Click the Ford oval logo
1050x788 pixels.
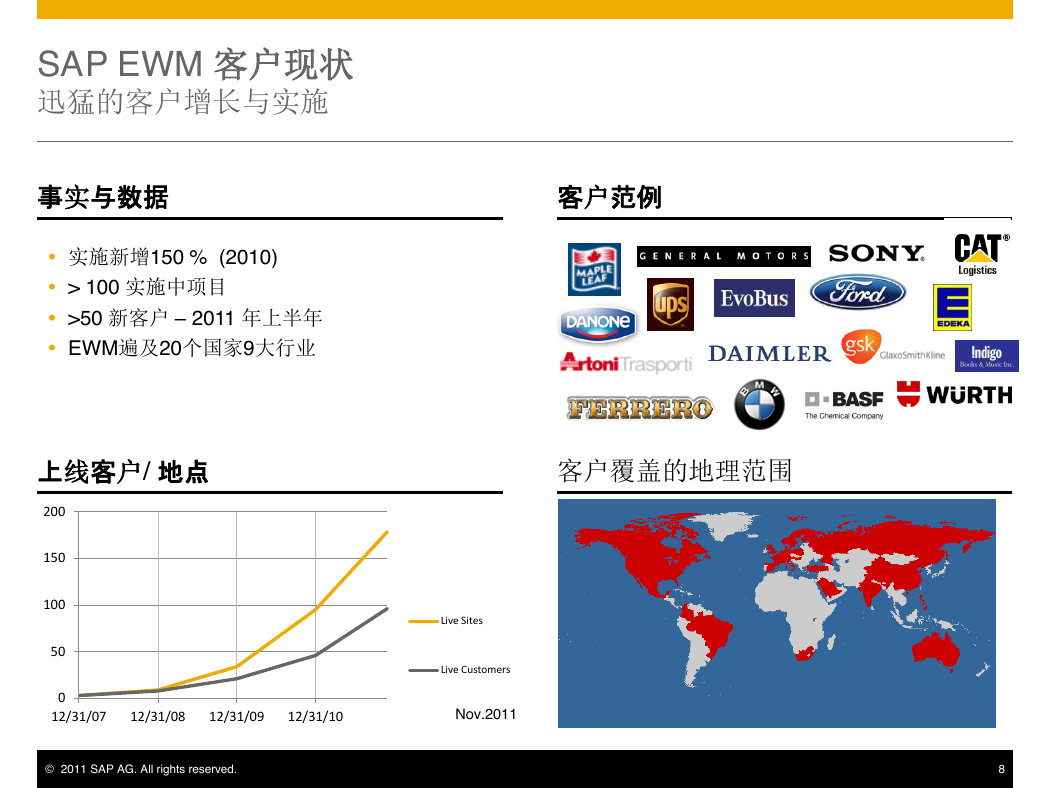tap(858, 293)
